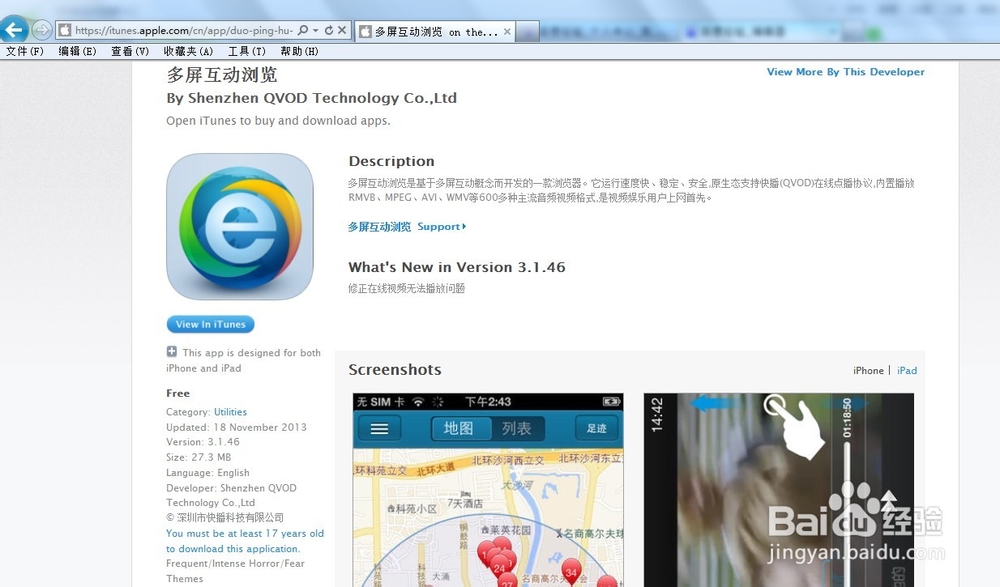1000x587 pixels.
Task: Click Open iTunes to buy and download apps text
Action: click(x=278, y=121)
